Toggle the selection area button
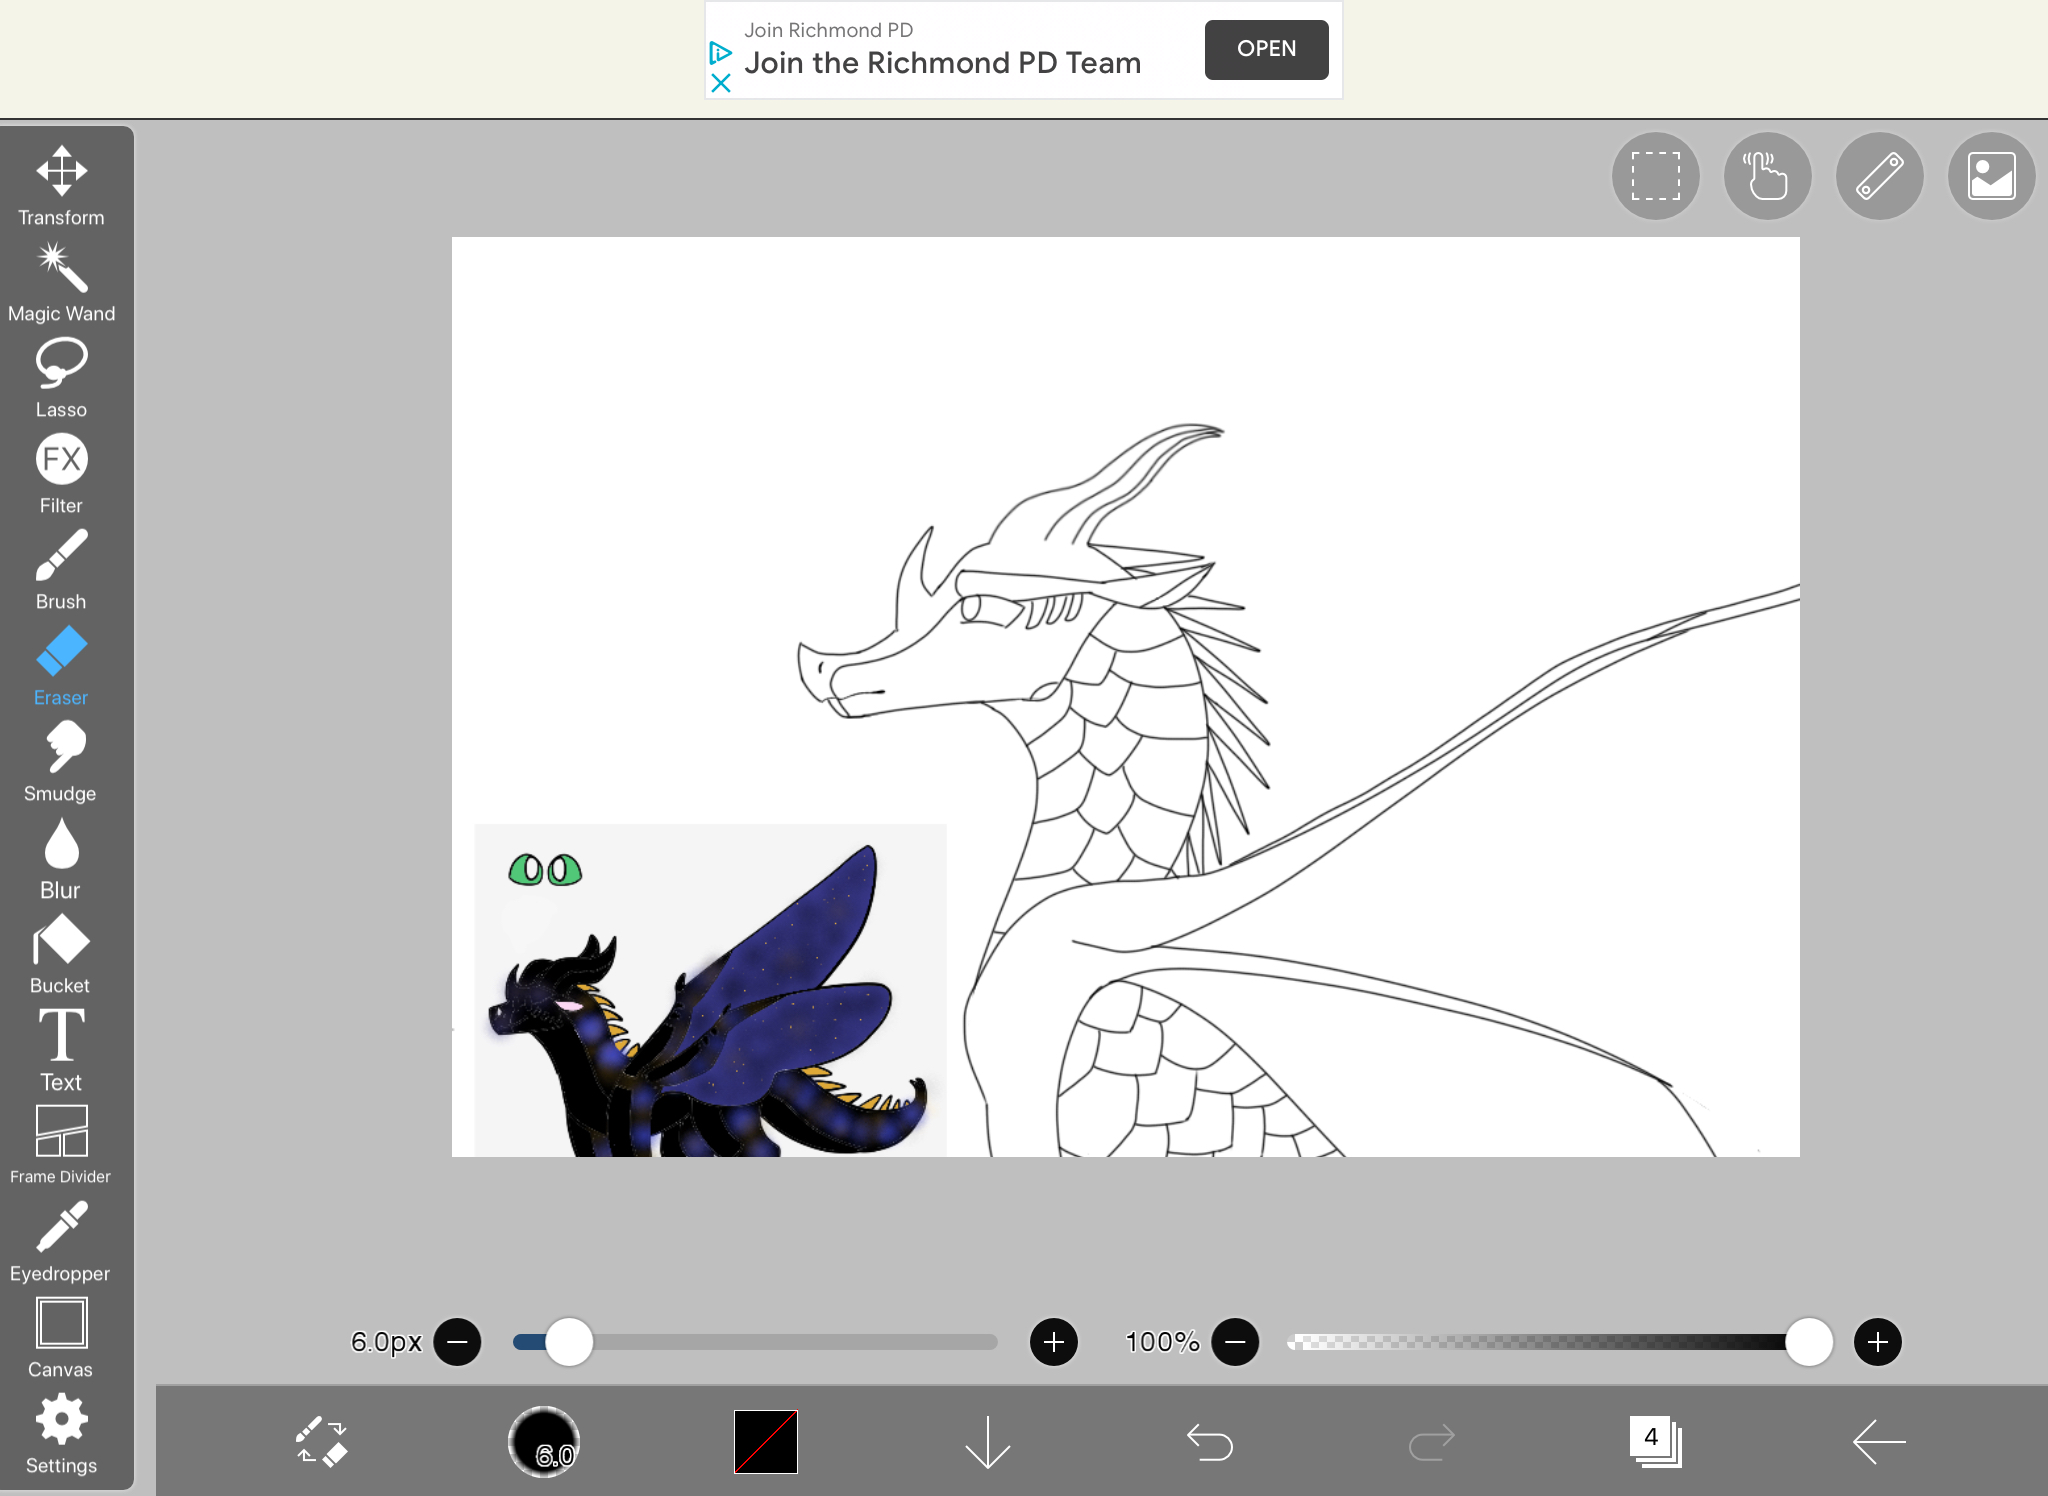The image size is (2048, 1496). [1655, 176]
